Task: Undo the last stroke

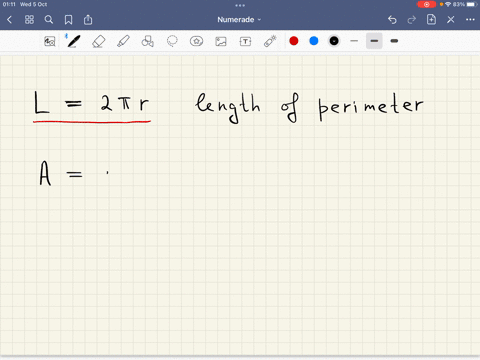Action: pyautogui.click(x=392, y=20)
